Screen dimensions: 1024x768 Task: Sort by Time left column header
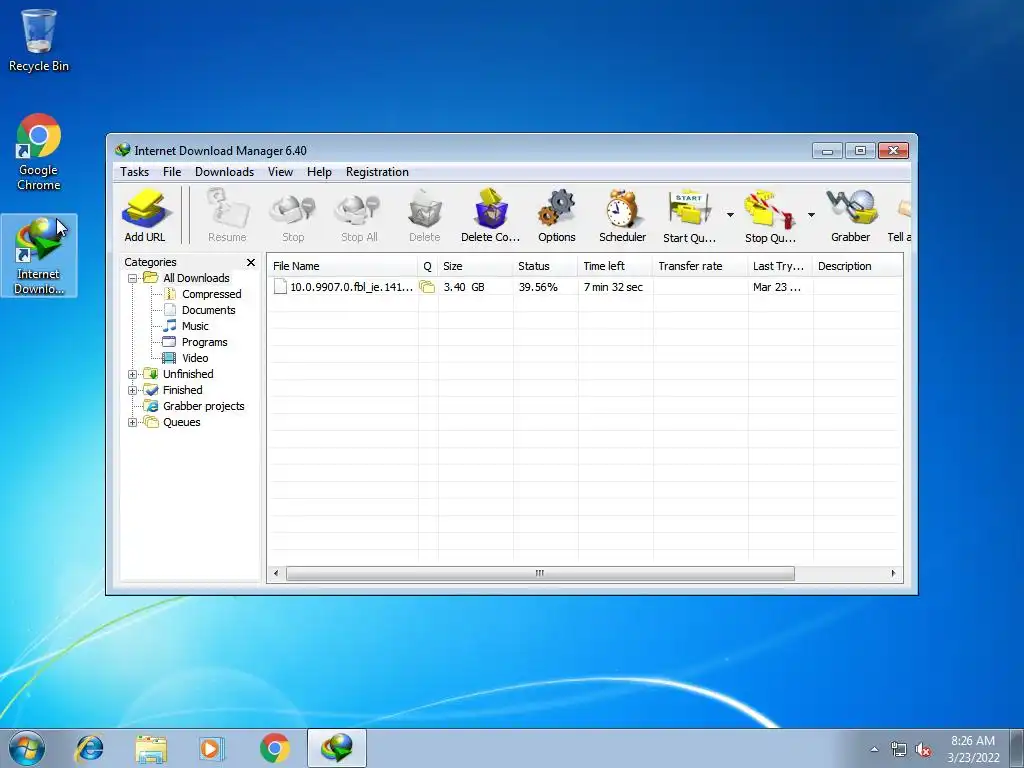(615, 266)
